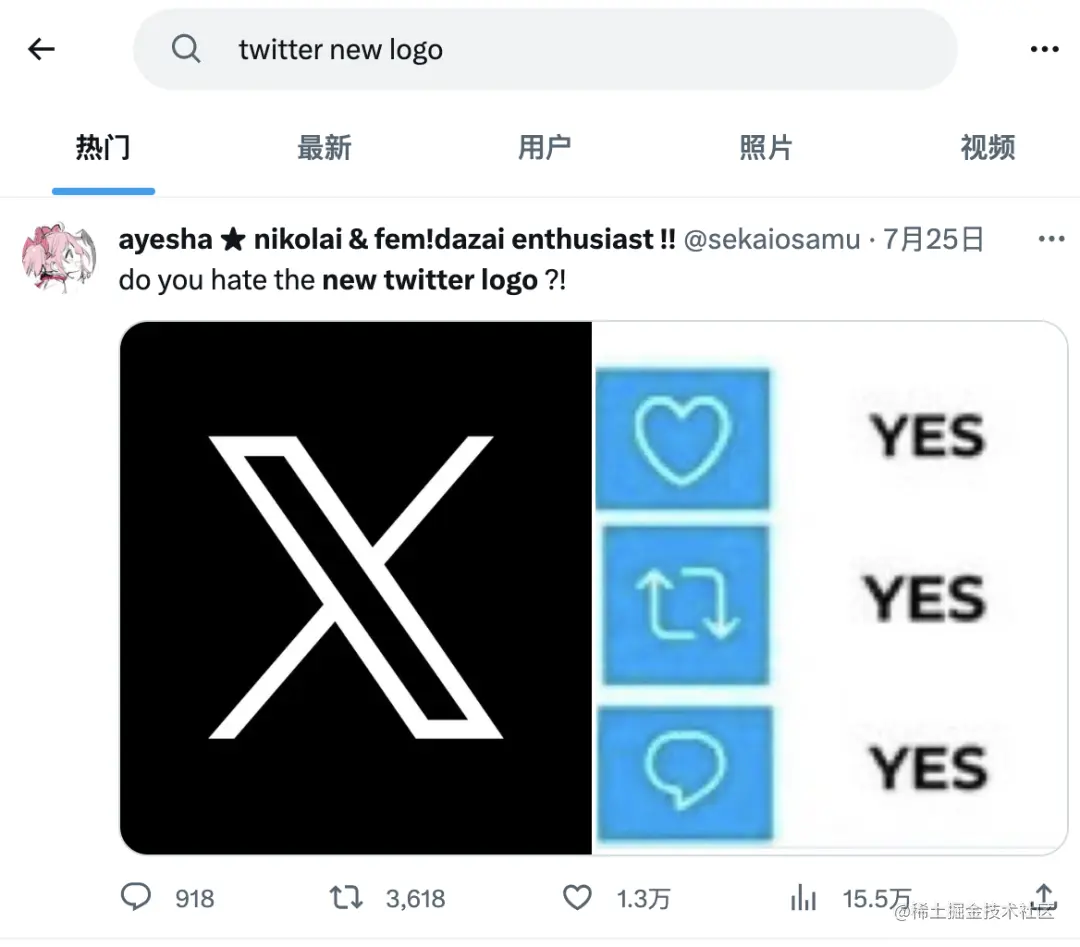The height and width of the screenshot is (947, 1080).
Task: Like the tweet via heart icon
Action: click(577, 898)
